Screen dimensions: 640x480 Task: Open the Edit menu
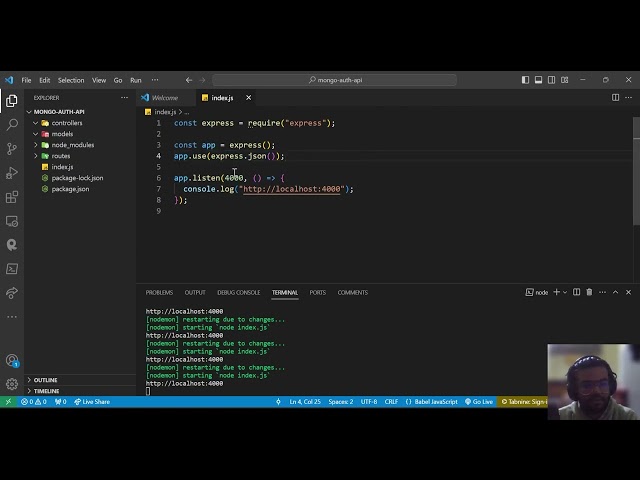(44, 80)
